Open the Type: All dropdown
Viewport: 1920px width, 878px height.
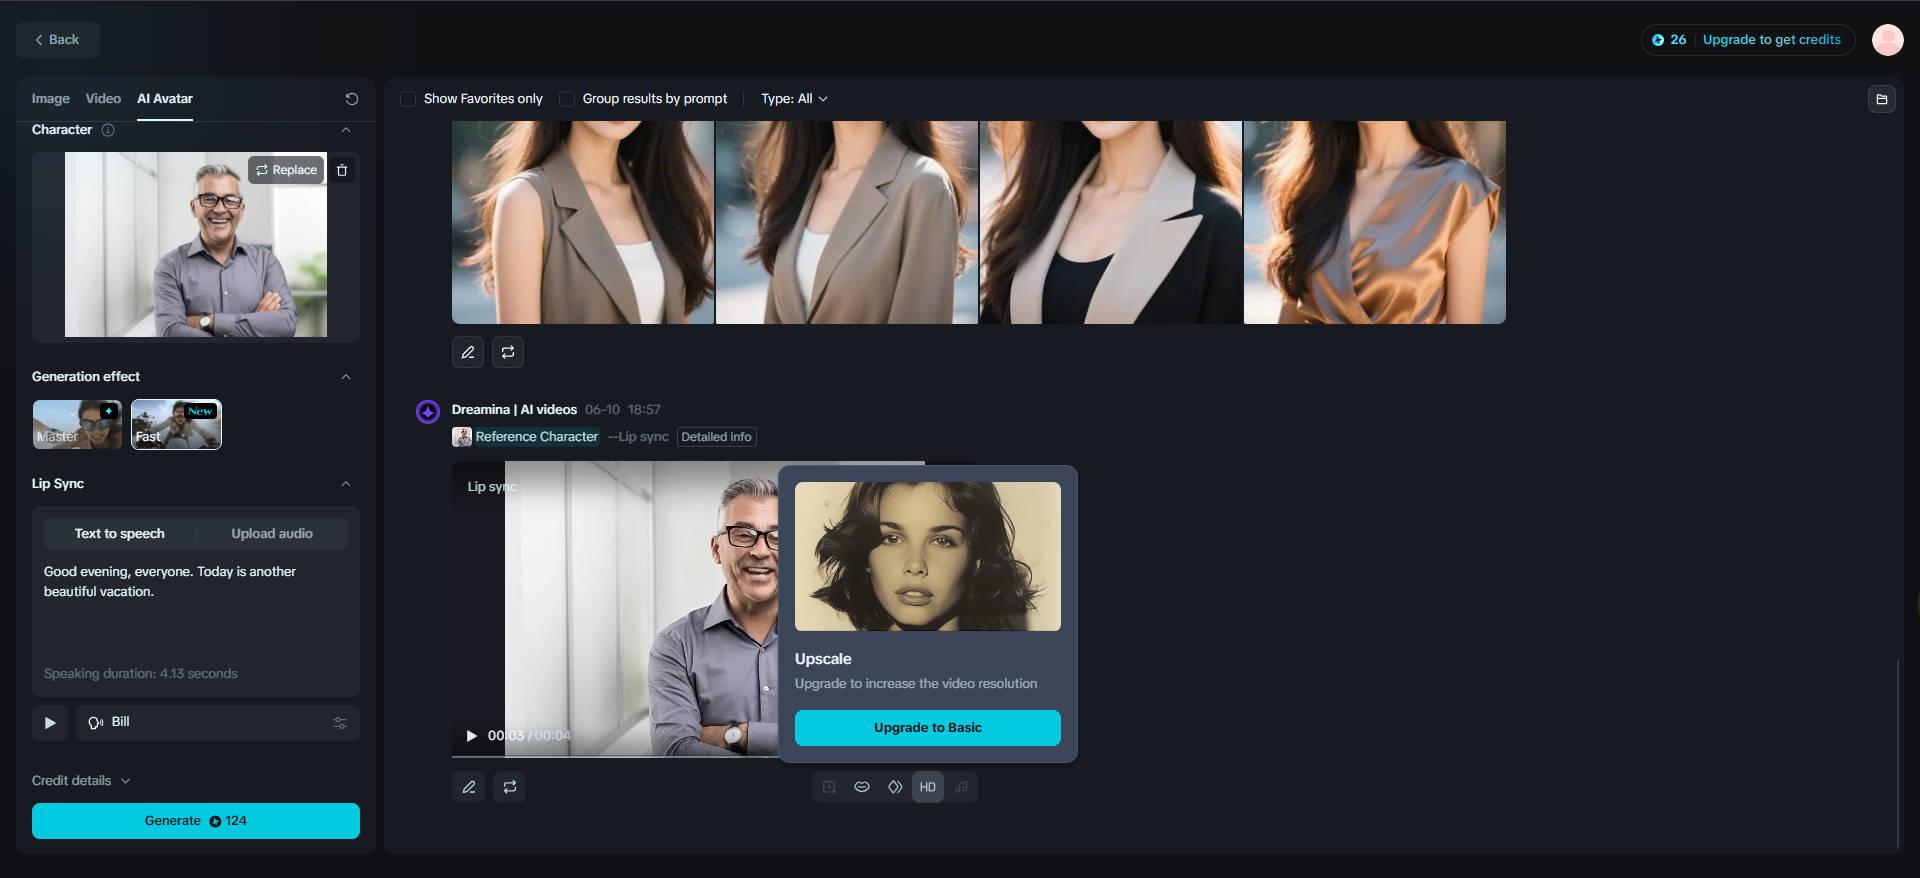(x=794, y=99)
